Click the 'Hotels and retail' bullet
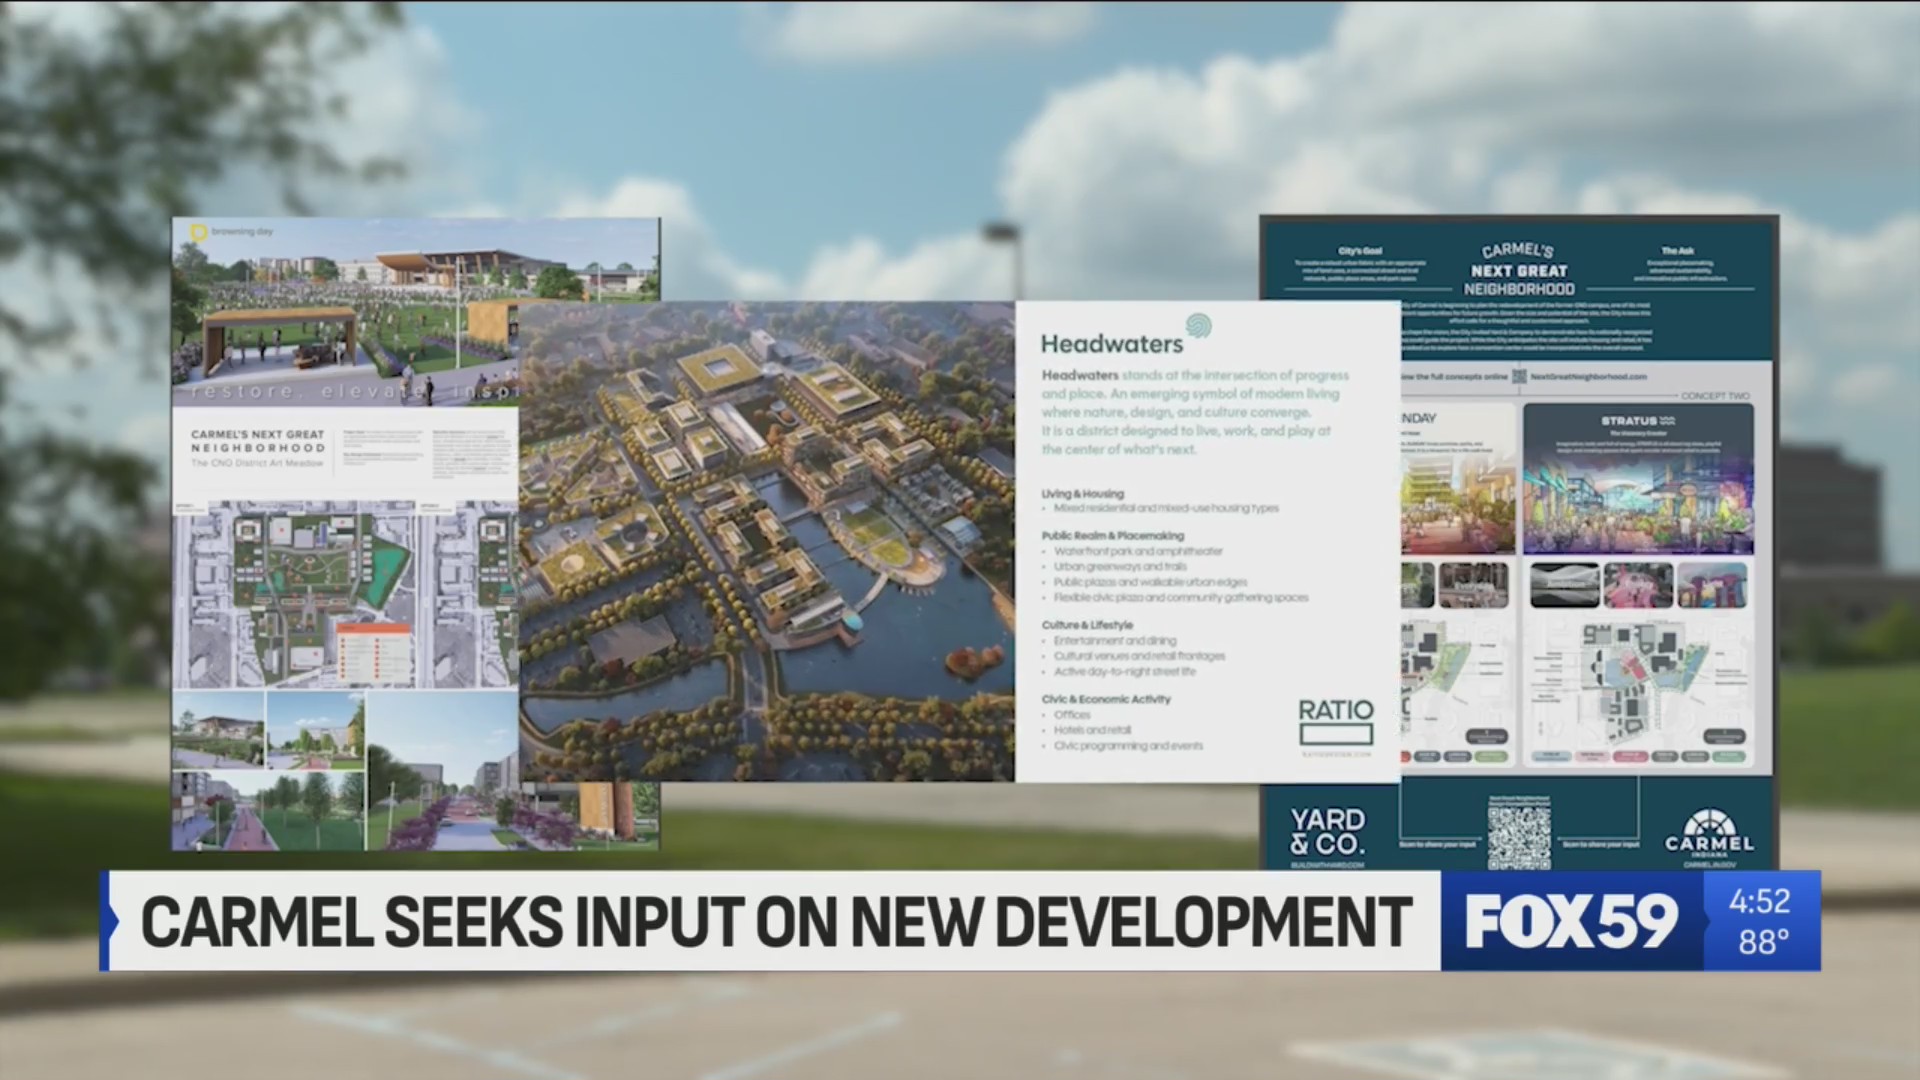 [1092, 730]
